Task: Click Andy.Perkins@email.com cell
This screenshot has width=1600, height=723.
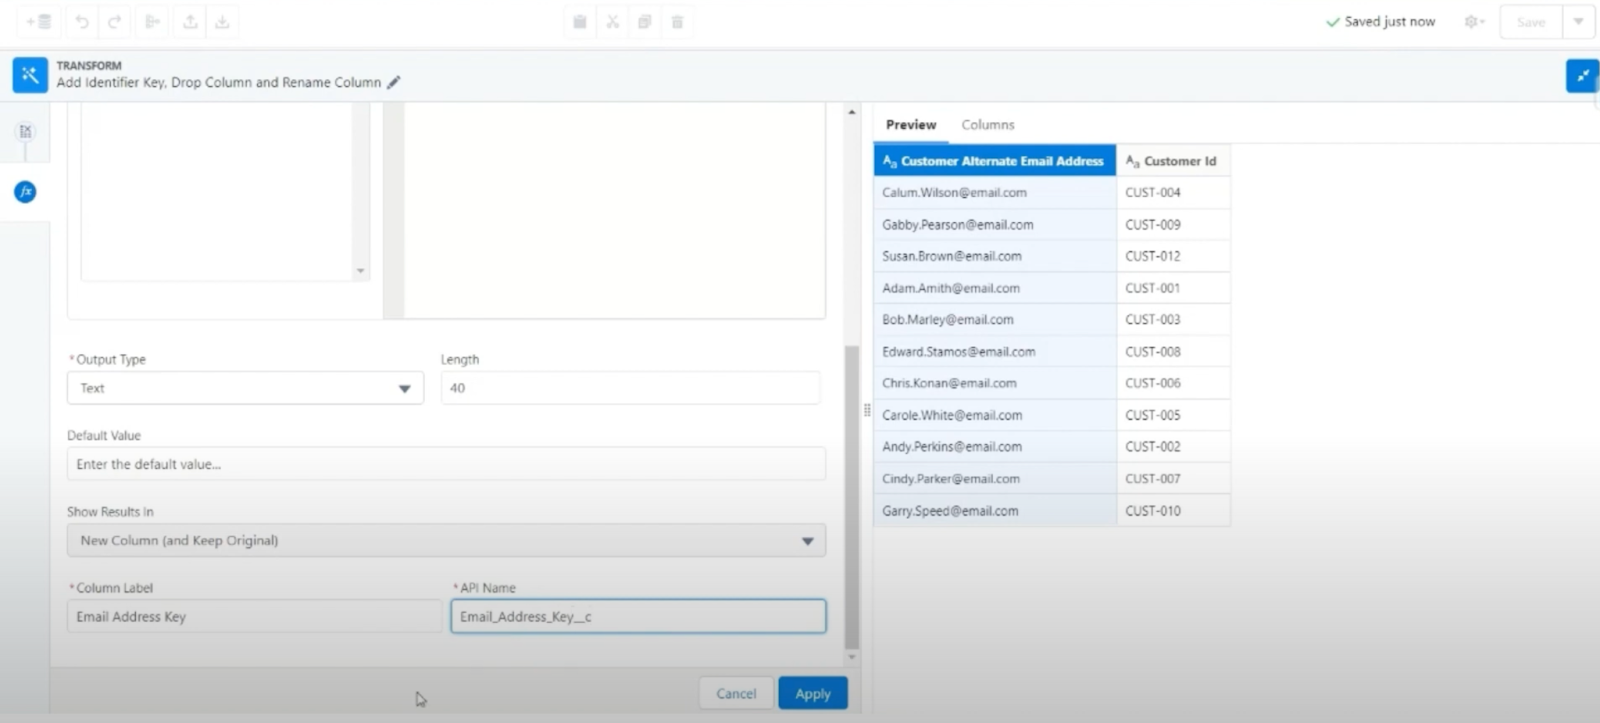Action: tap(995, 446)
